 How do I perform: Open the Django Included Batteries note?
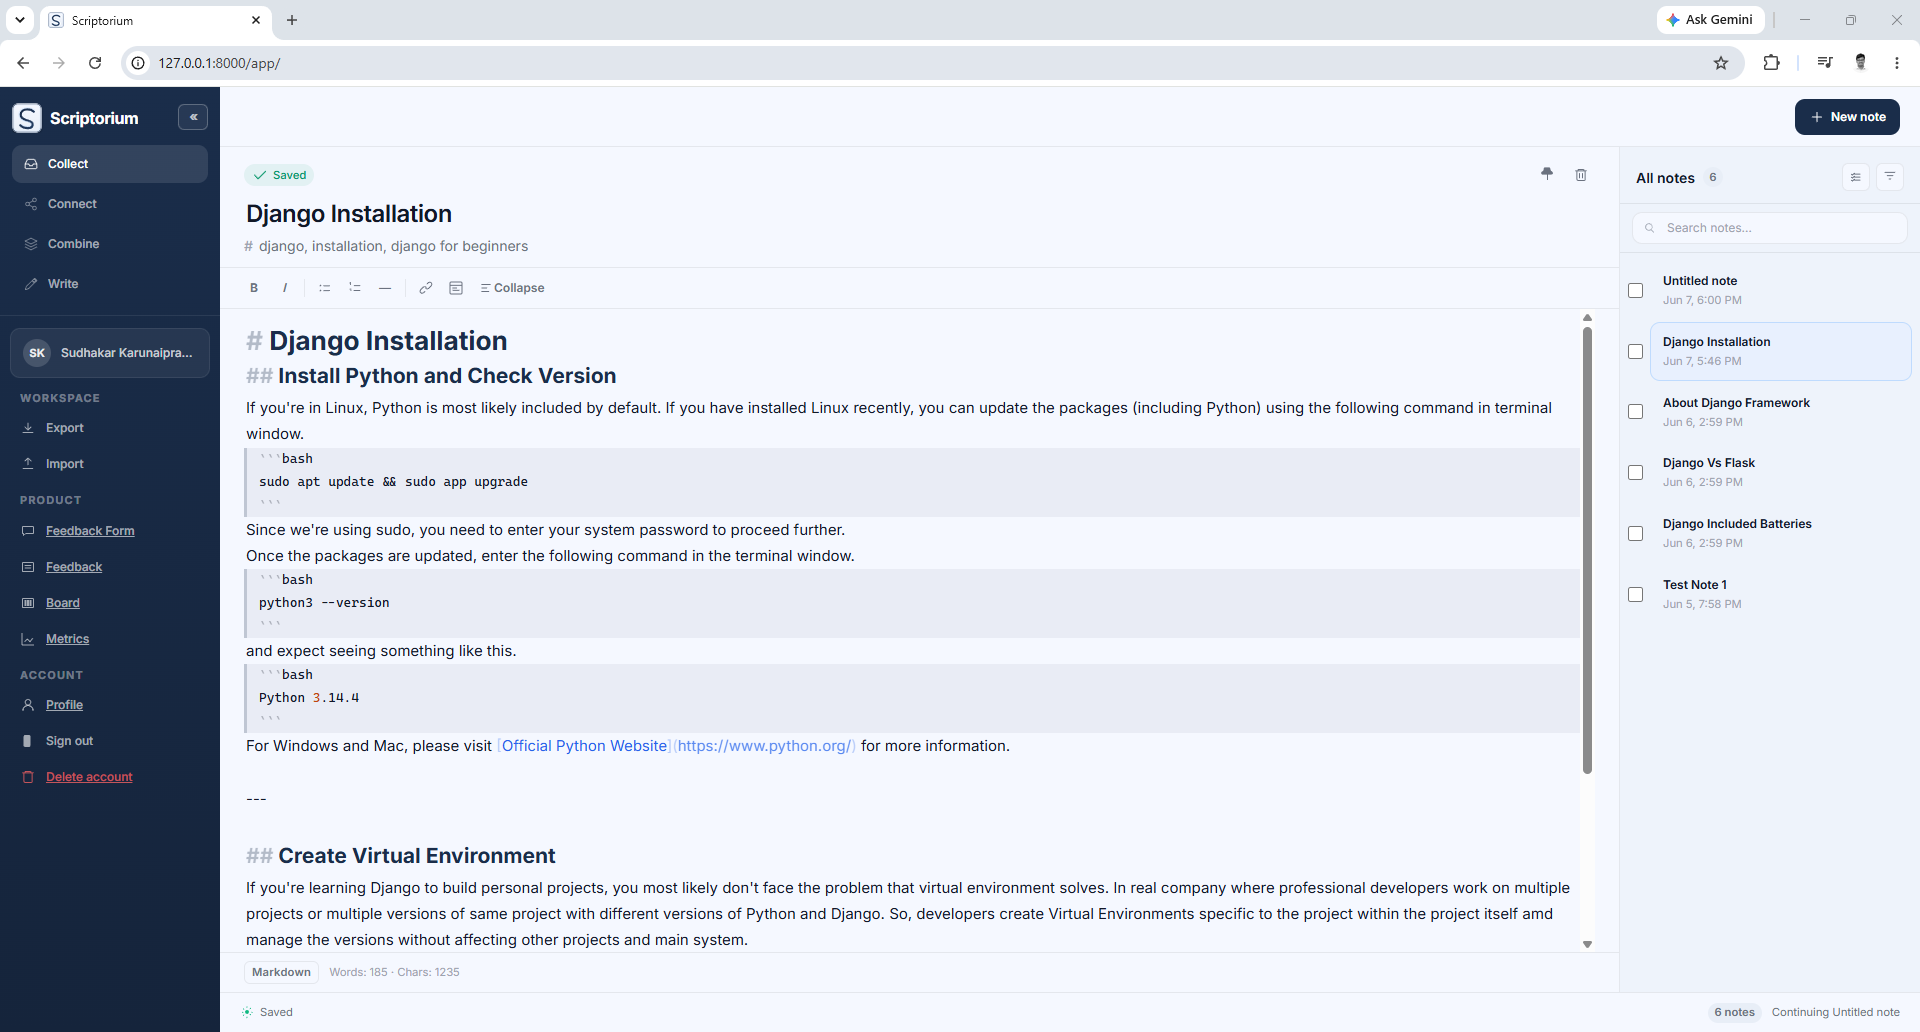coord(1780,533)
